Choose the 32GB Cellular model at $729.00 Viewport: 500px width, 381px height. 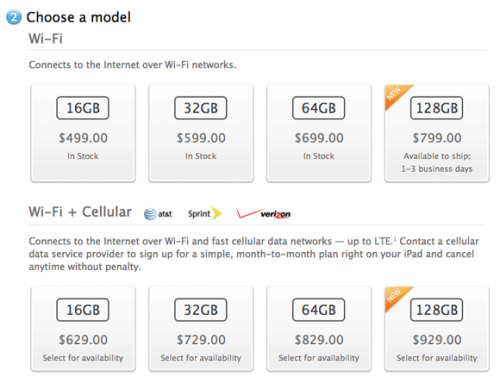coord(201,329)
